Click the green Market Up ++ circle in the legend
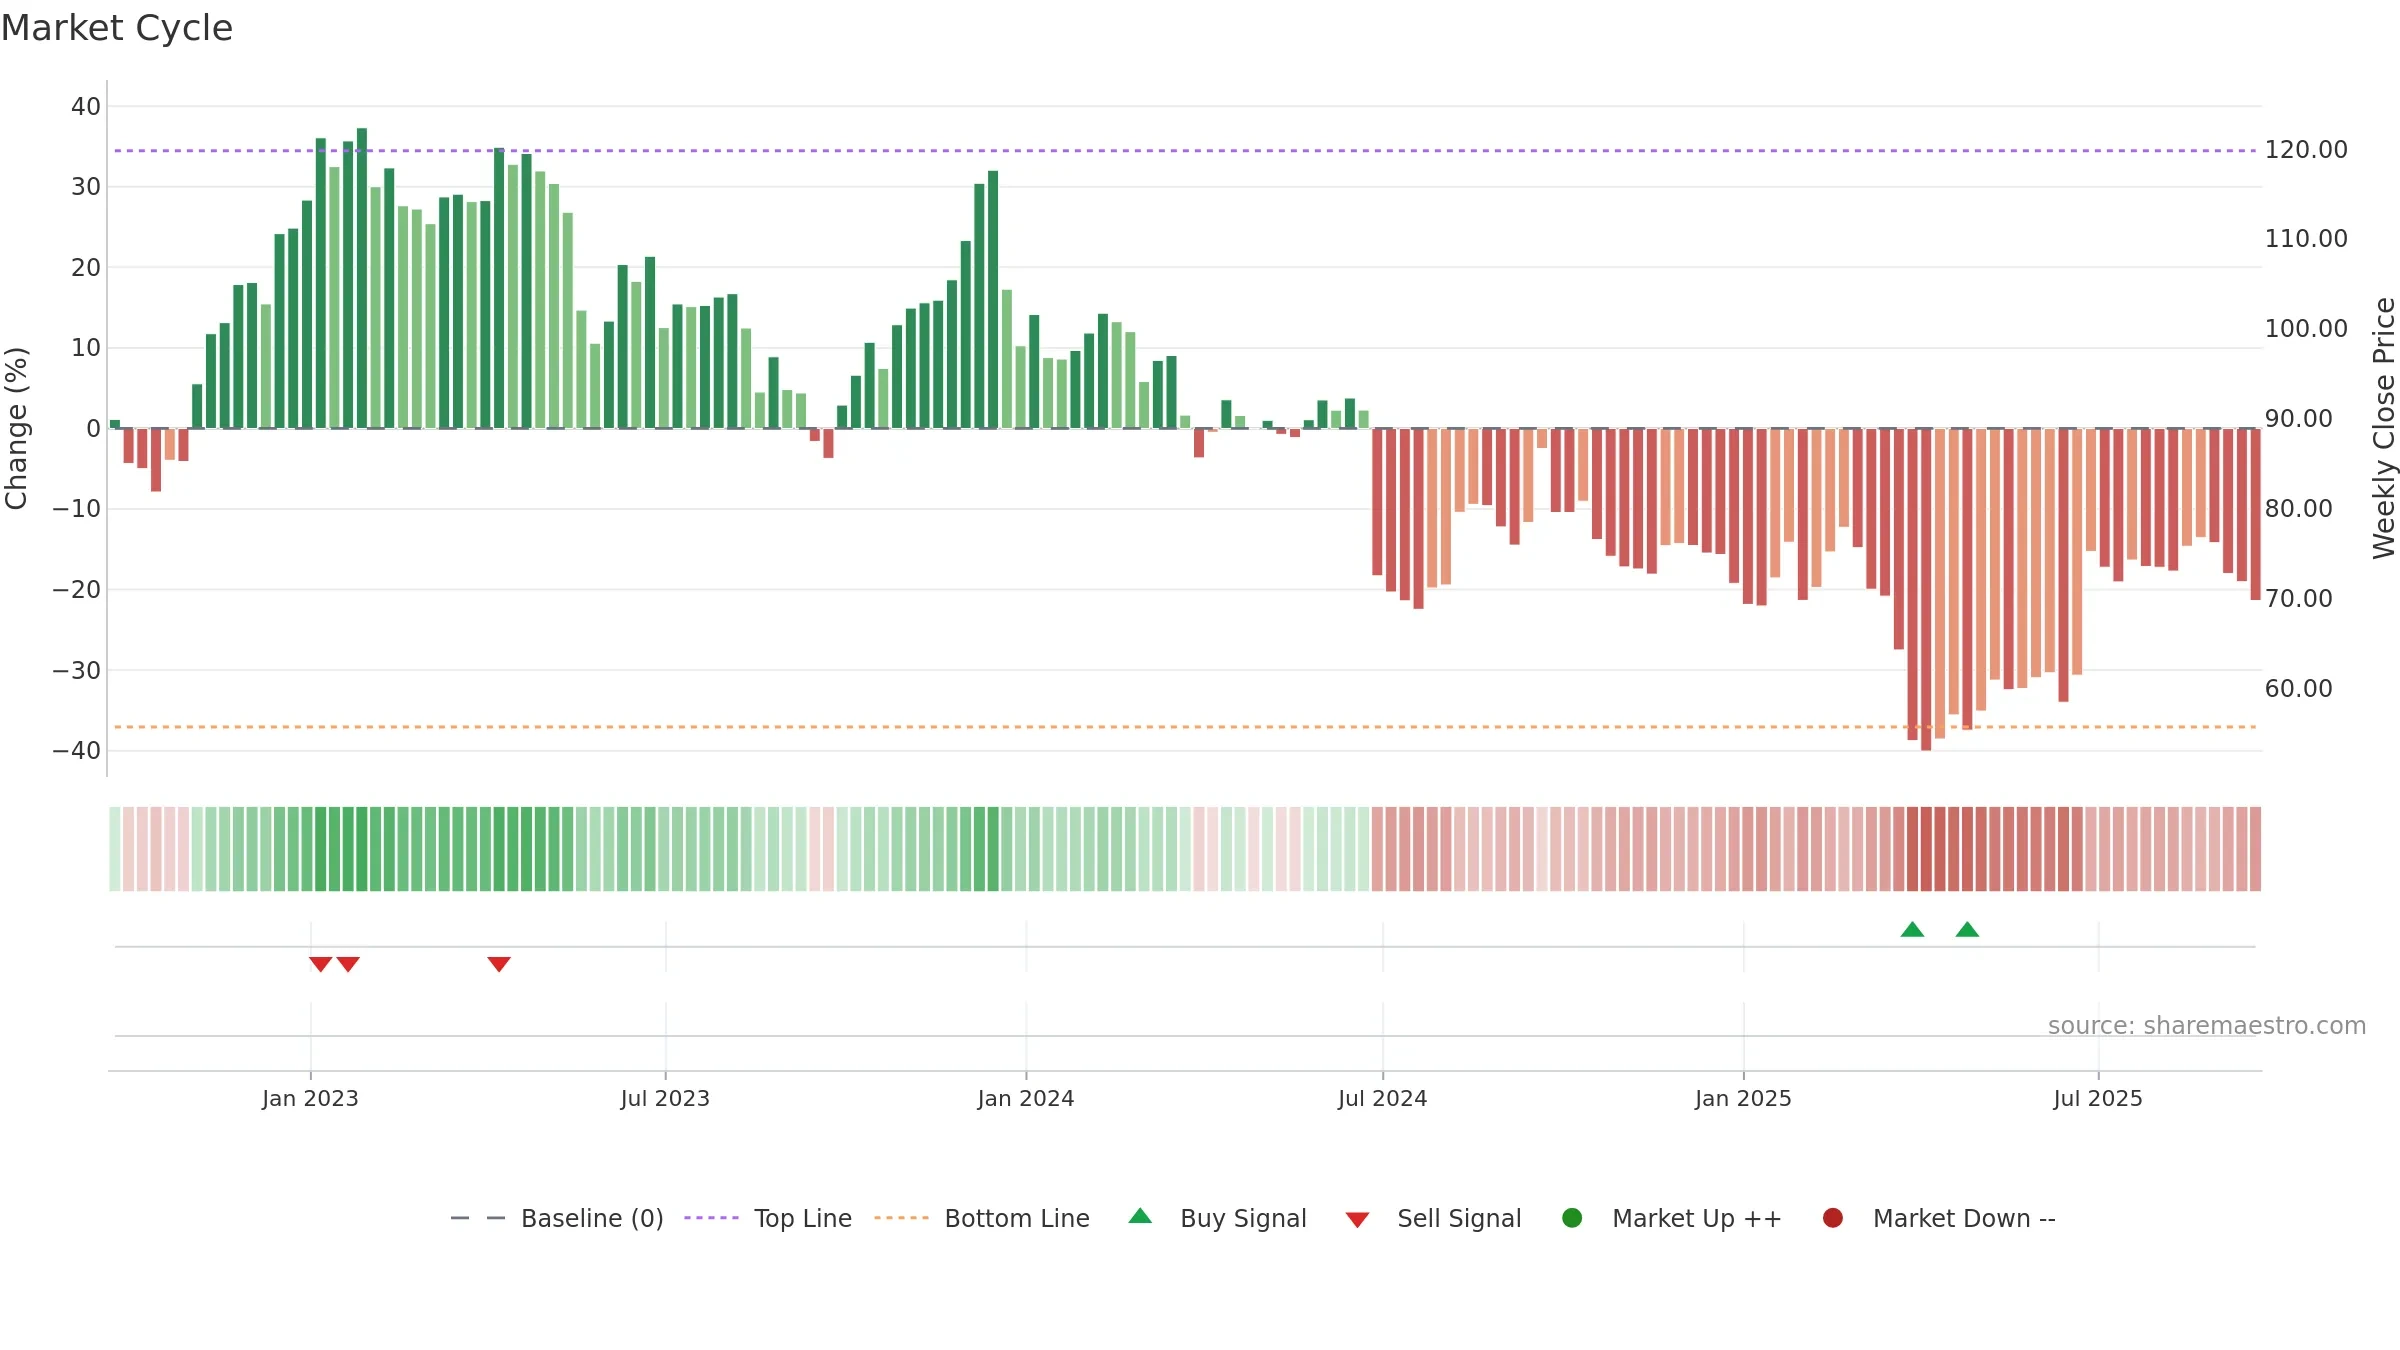 pyautogui.click(x=1572, y=1218)
